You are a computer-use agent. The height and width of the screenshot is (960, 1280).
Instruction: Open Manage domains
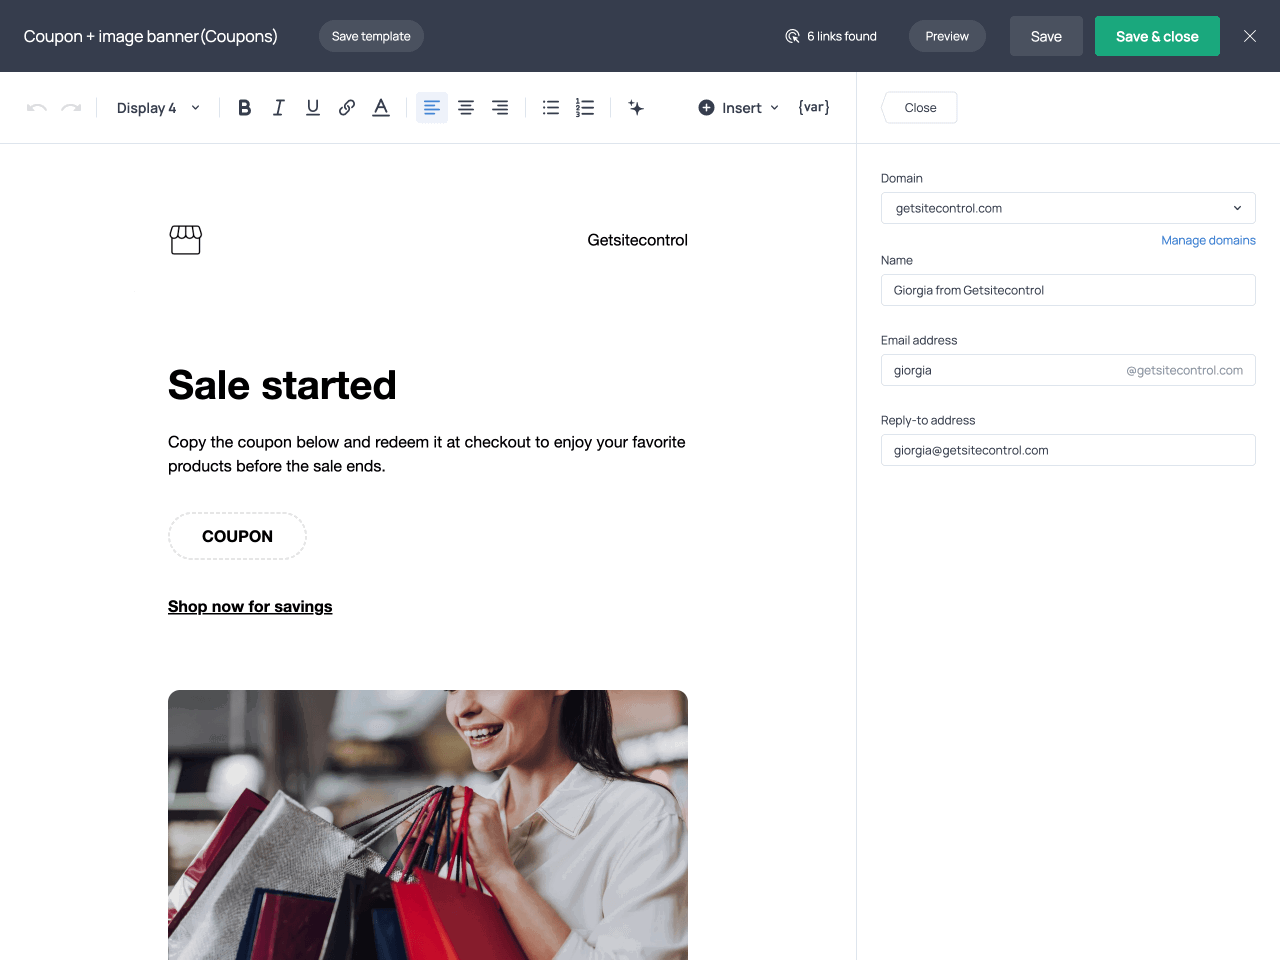tap(1208, 240)
